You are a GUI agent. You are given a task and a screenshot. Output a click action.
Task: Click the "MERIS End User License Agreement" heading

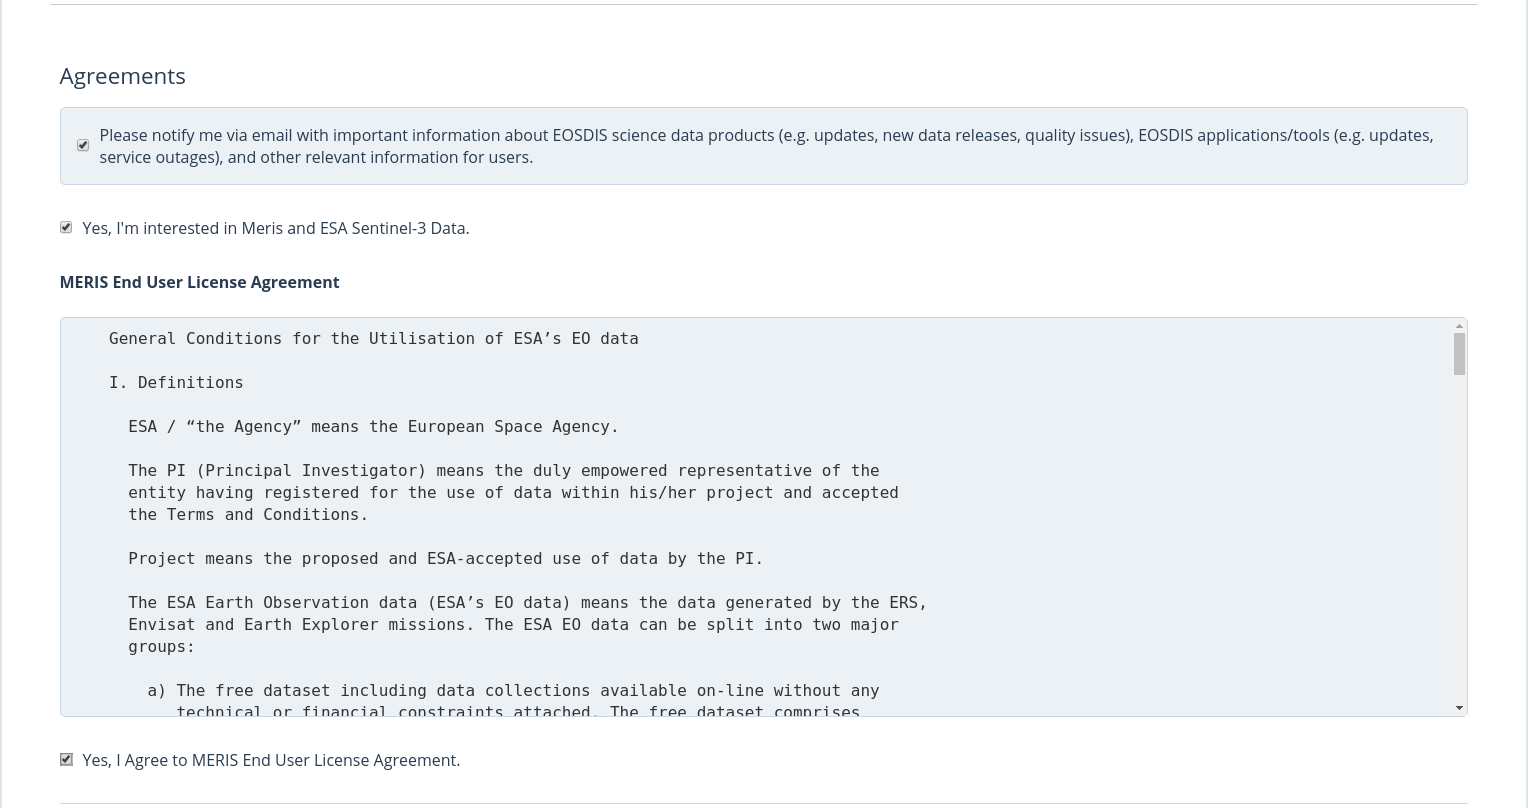point(199,282)
